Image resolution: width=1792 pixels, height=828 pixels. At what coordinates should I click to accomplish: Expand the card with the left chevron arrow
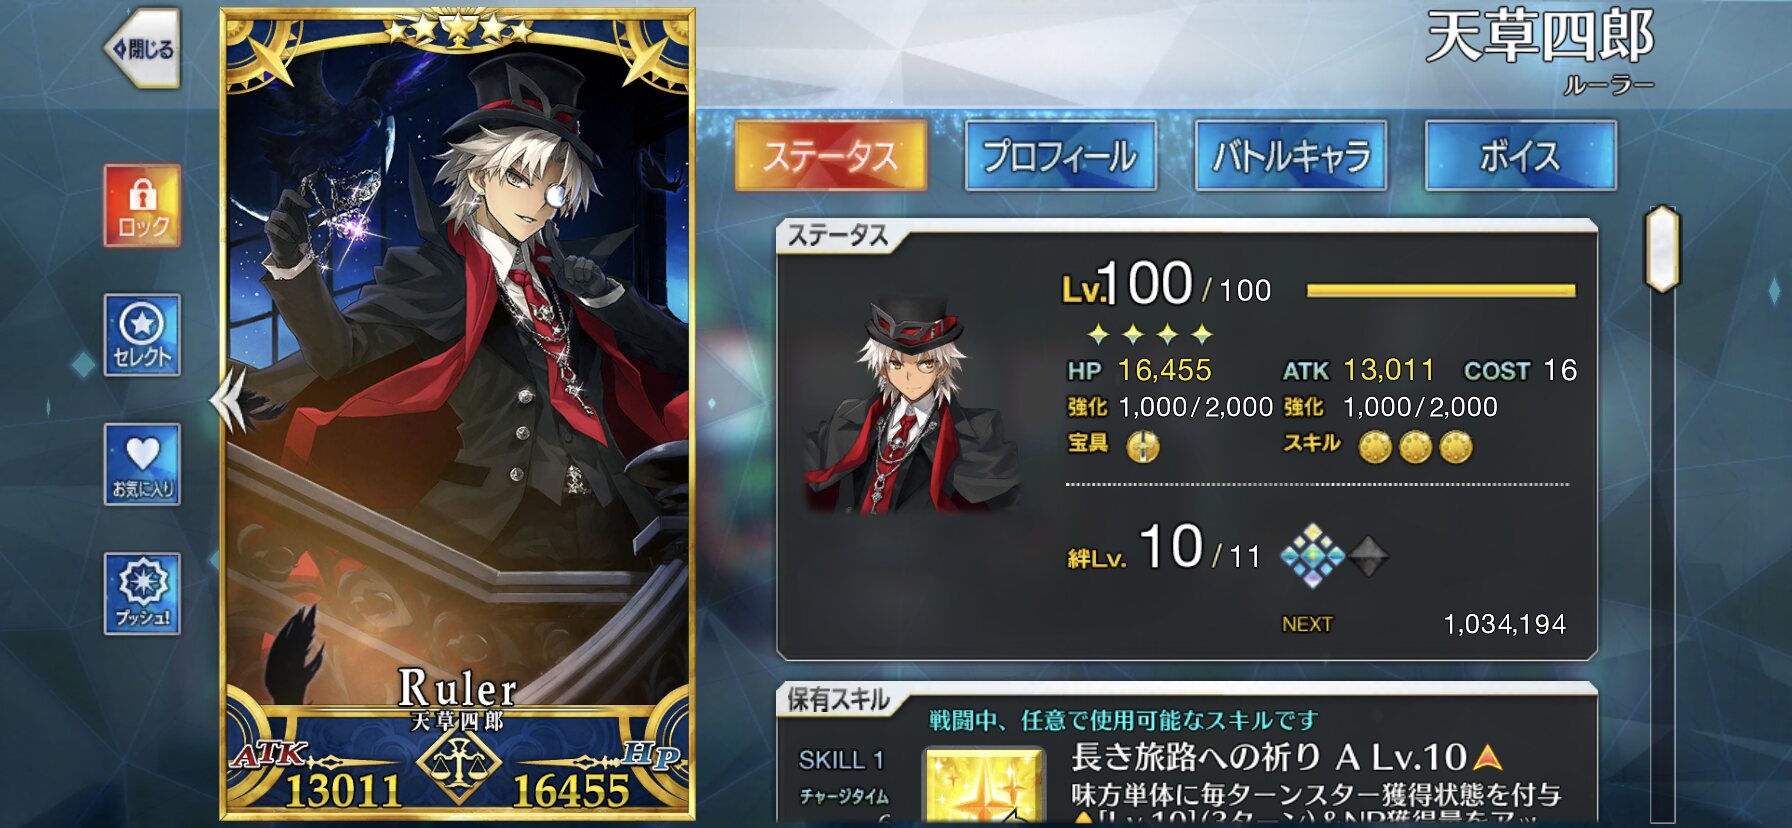pos(228,400)
